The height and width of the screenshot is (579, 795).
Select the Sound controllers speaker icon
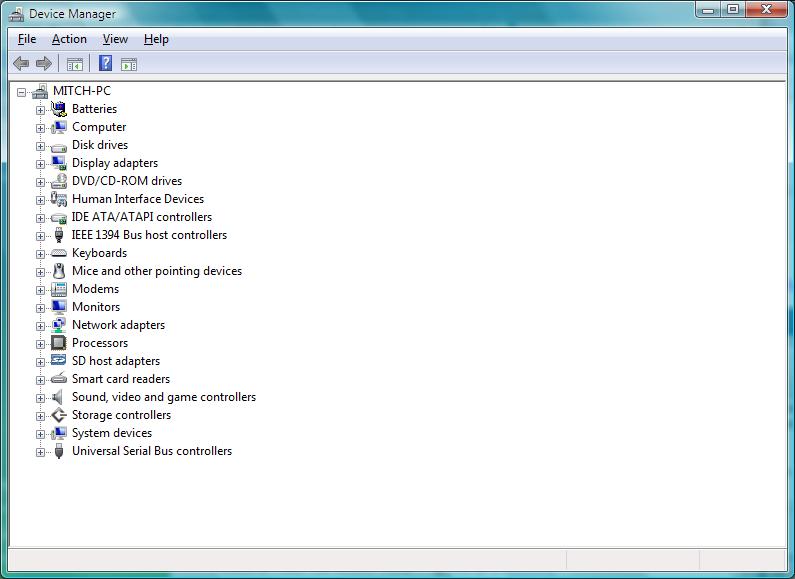tap(58, 397)
